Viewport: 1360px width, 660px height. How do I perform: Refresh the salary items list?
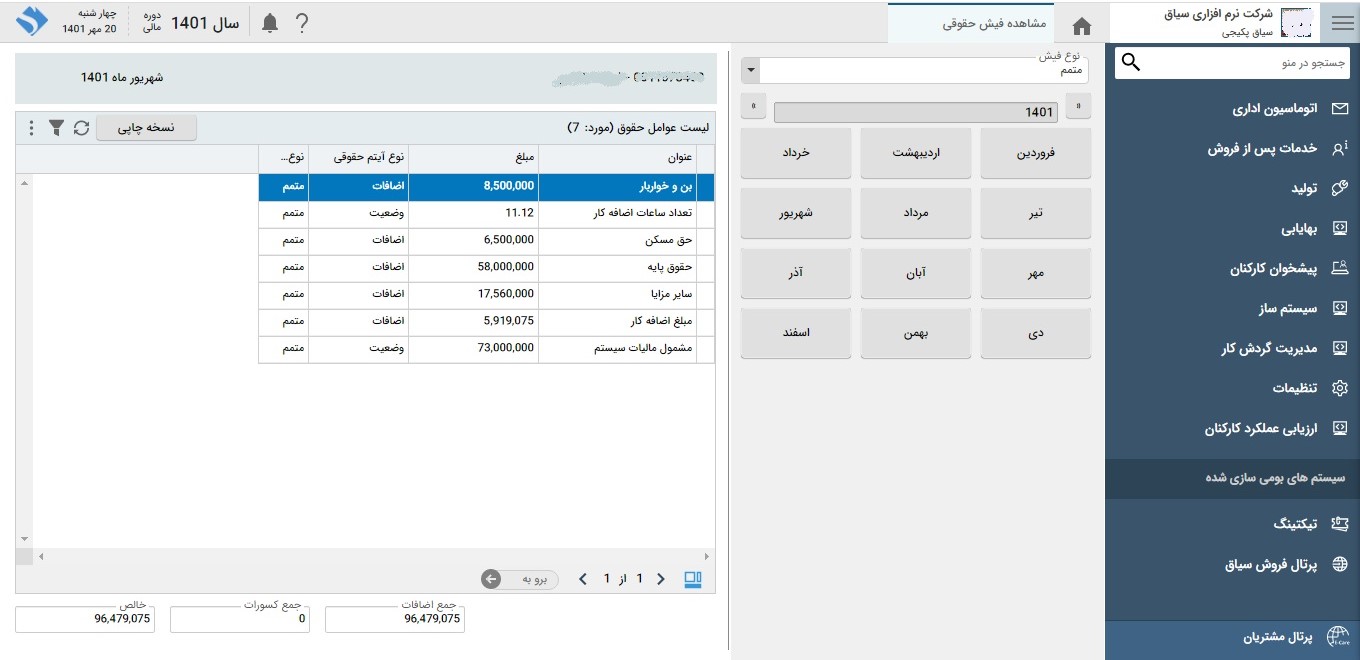click(81, 128)
